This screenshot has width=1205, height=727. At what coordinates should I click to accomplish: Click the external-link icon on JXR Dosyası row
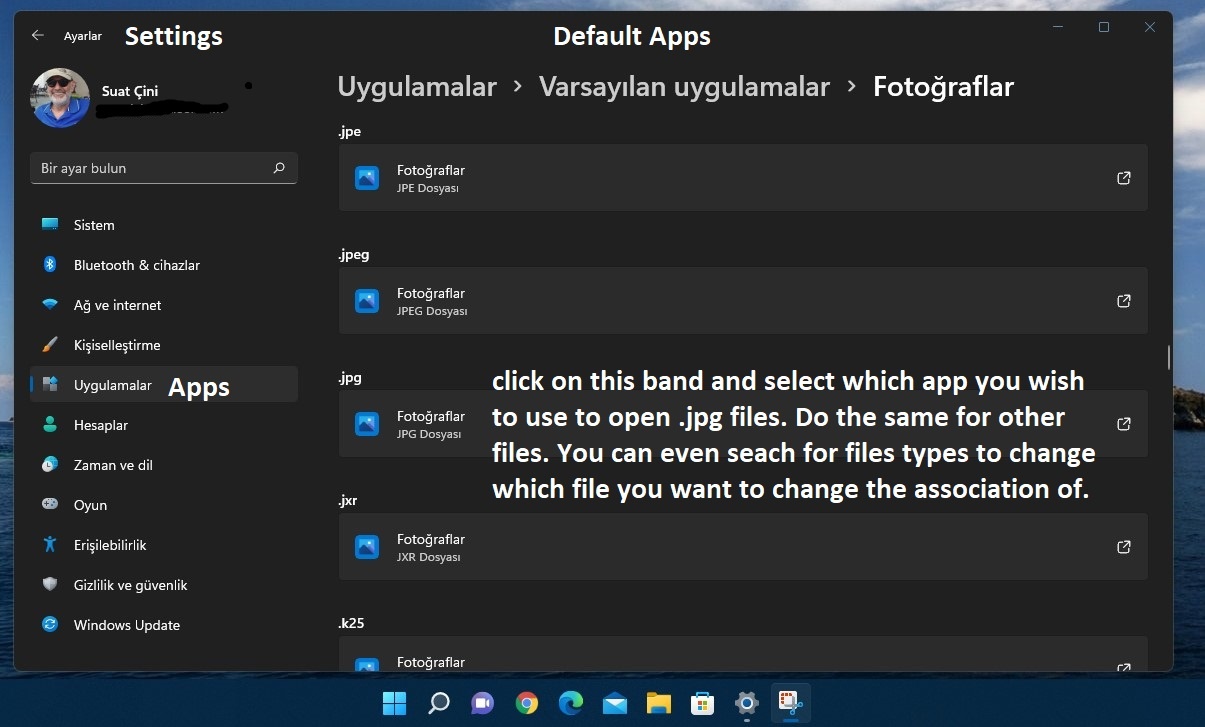1123,547
